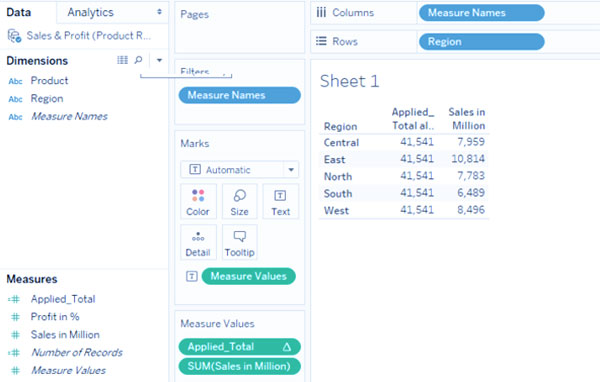Click the 7,783 cell for North
The image size is (600, 382).
pos(471,176)
